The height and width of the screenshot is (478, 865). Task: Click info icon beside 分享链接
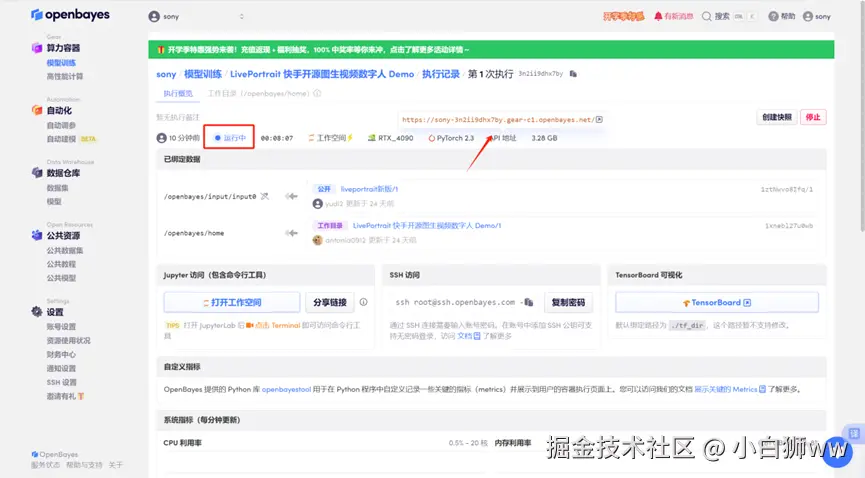(363, 302)
